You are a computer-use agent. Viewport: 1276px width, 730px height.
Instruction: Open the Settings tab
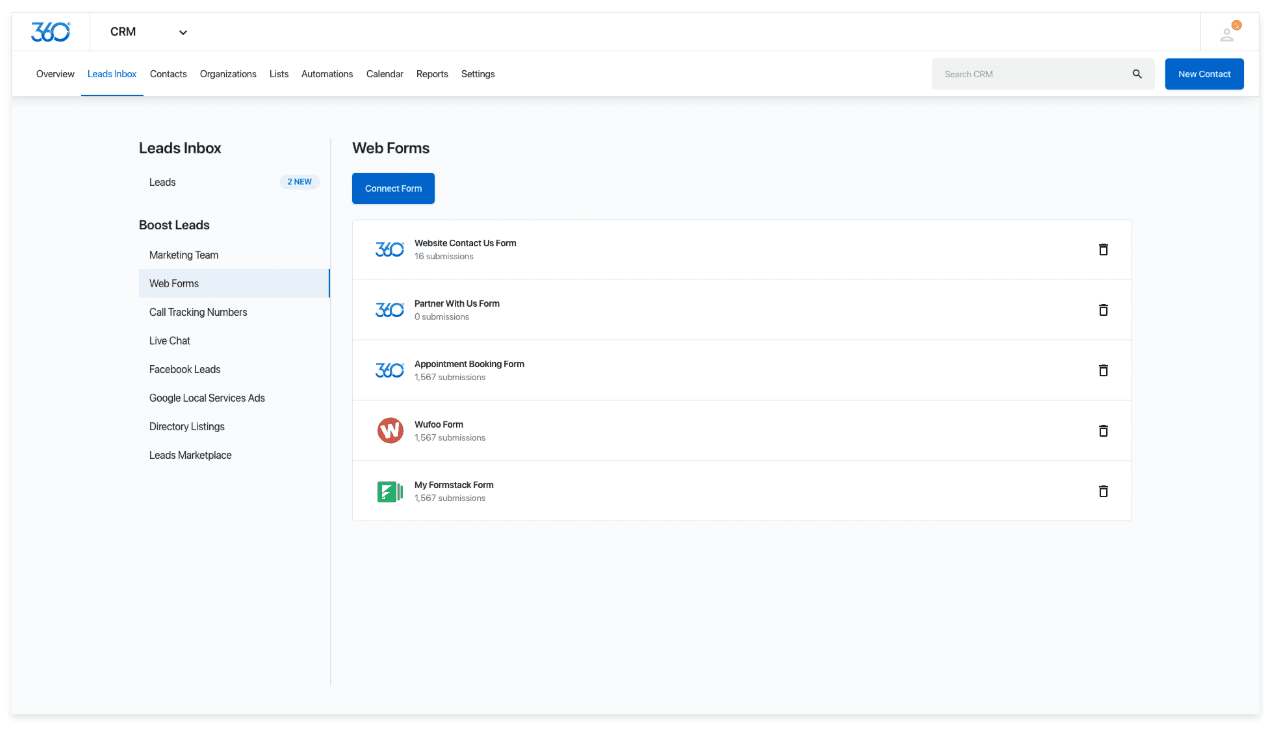tap(478, 74)
